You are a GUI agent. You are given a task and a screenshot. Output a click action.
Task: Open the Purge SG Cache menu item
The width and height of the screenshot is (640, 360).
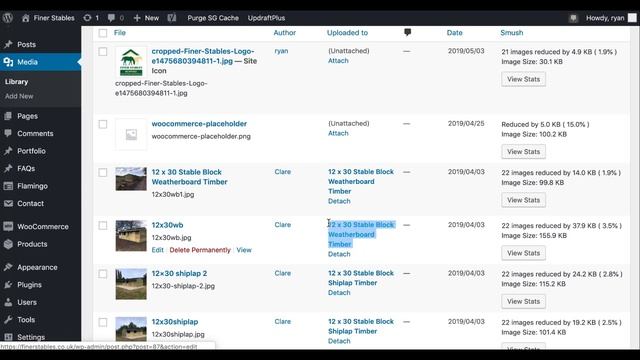point(213,18)
